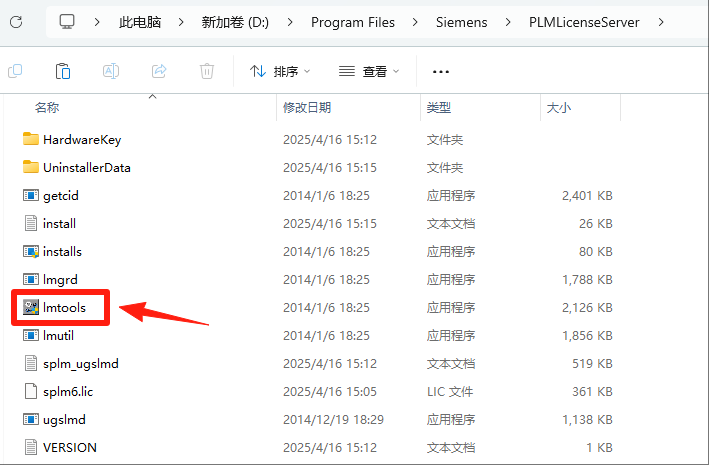Click the HardwareKey file name
Image resolution: width=709 pixels, height=465 pixels.
coord(82,140)
